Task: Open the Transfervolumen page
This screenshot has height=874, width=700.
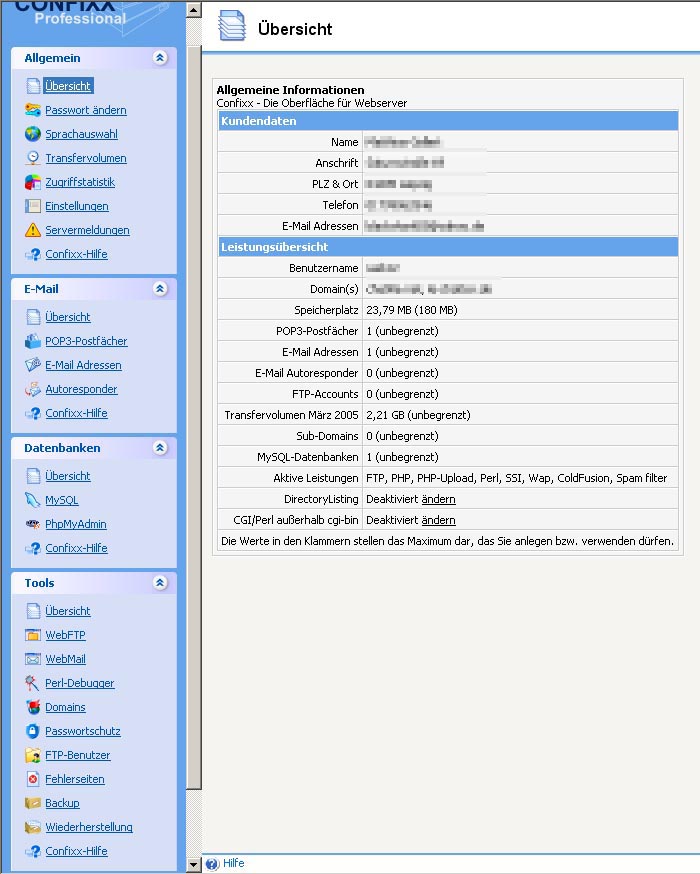Action: (x=86, y=158)
